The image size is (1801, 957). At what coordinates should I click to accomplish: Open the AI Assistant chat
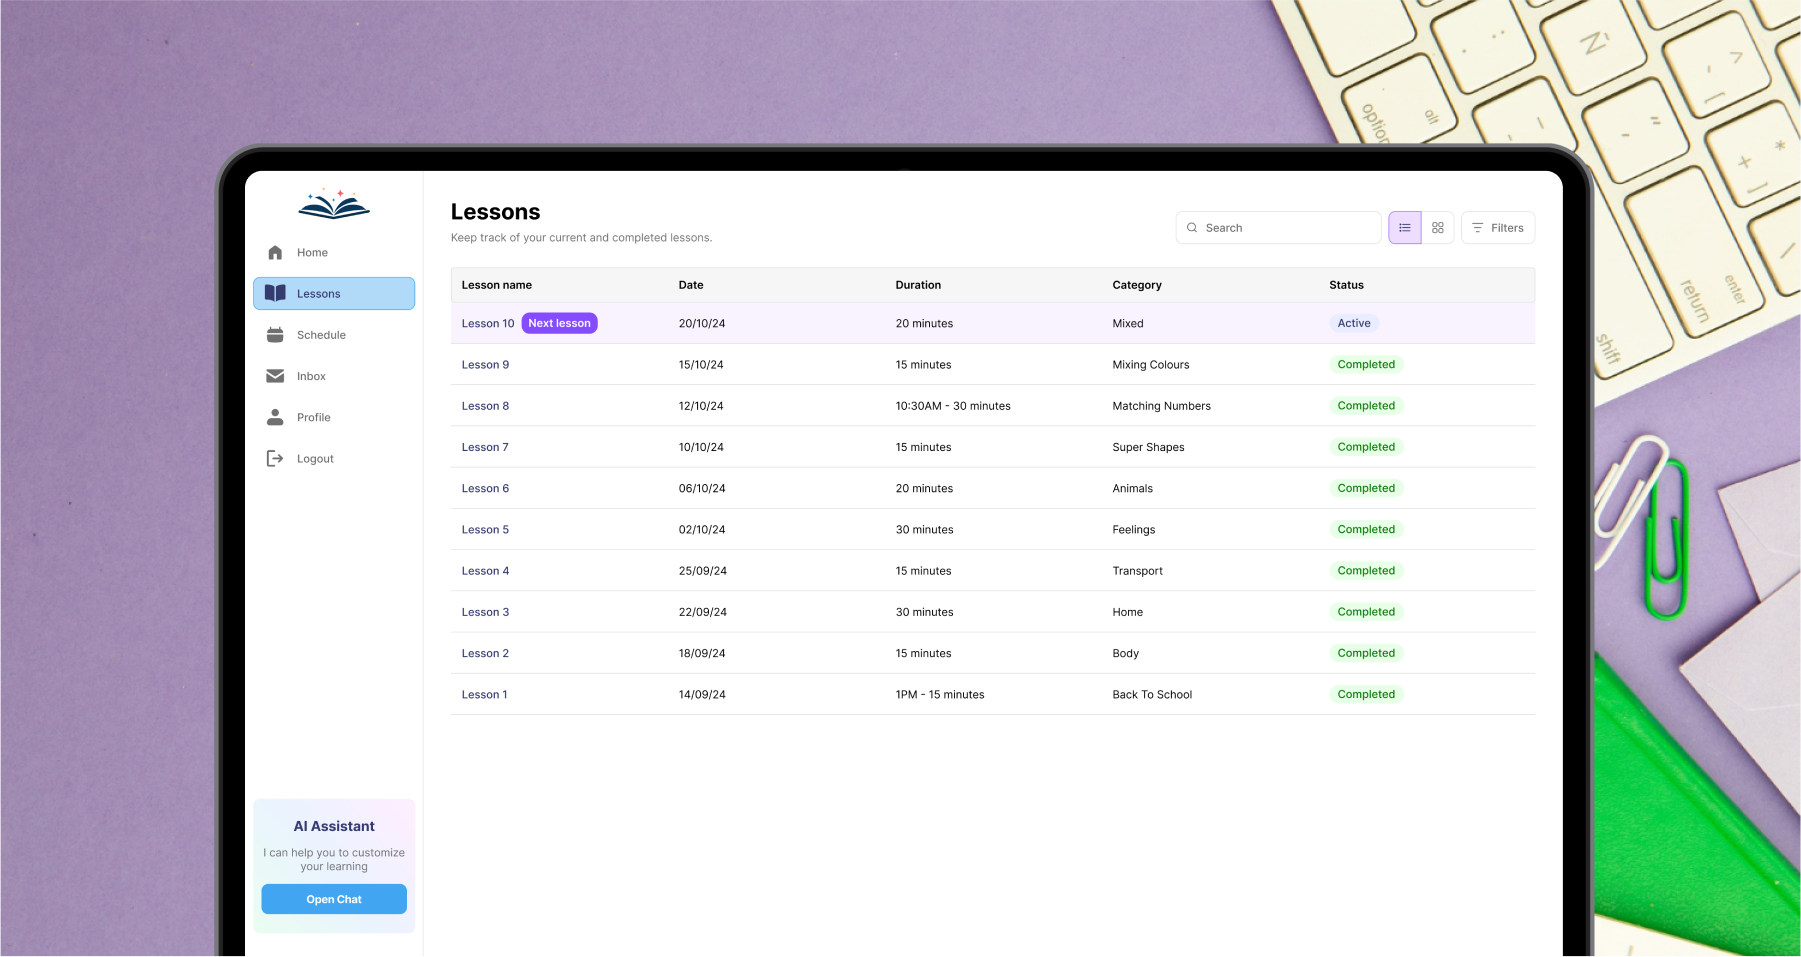pyautogui.click(x=334, y=899)
